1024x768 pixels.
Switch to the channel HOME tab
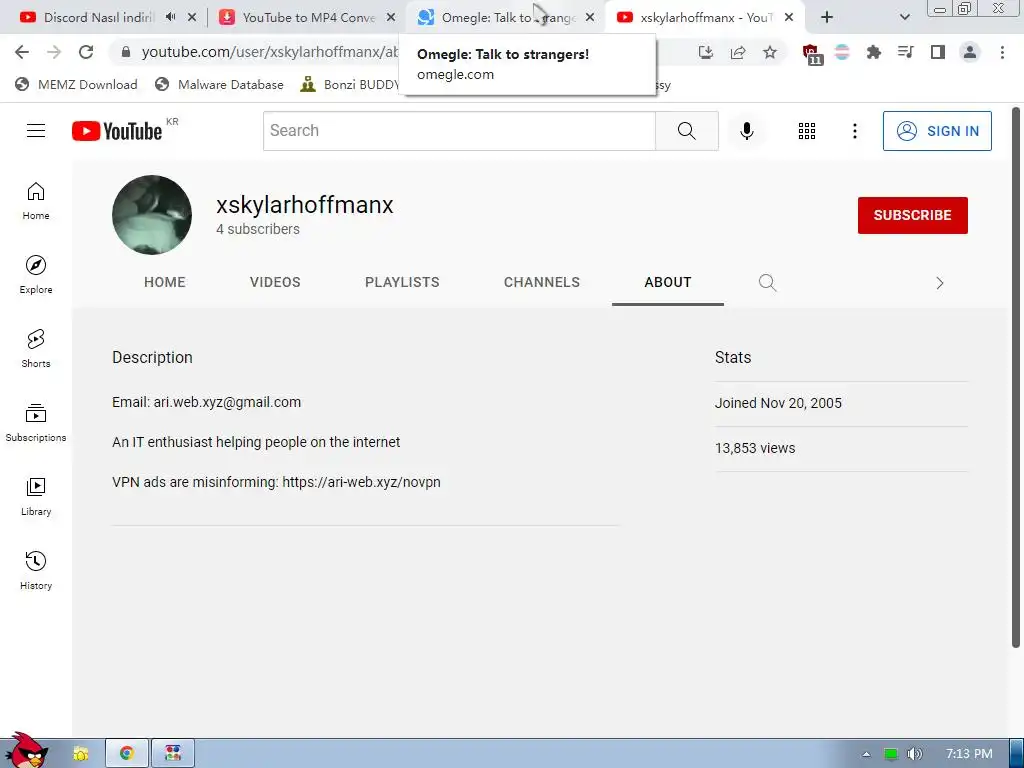165,282
